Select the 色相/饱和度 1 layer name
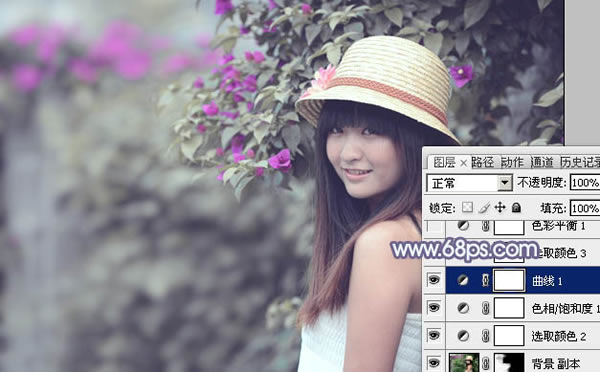The image size is (600, 372). [566, 308]
